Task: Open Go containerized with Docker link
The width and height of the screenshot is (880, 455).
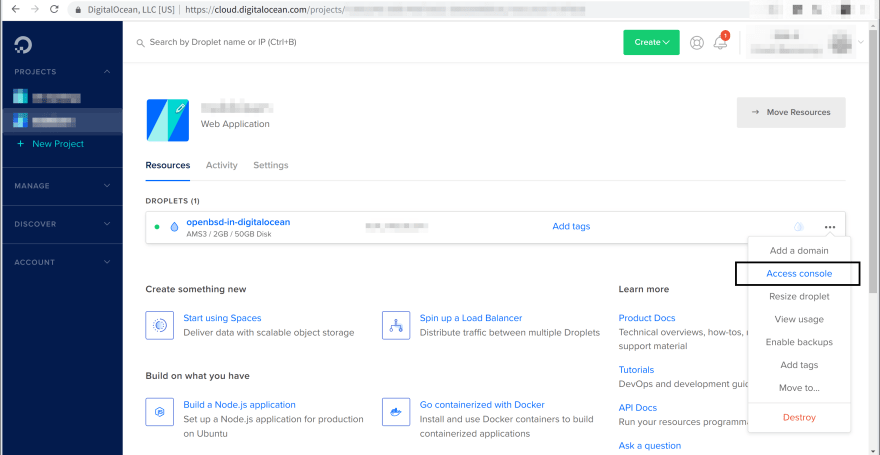Action: (x=482, y=405)
